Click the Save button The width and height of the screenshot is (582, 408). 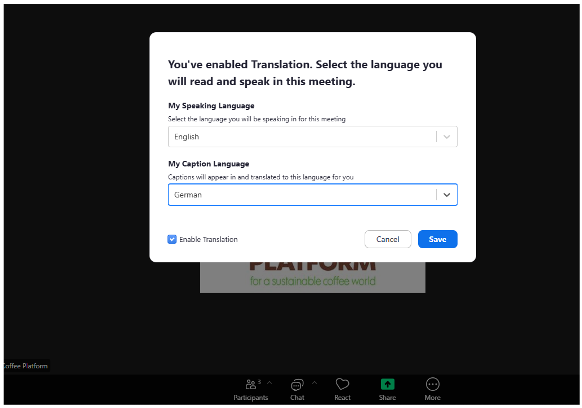click(x=438, y=239)
